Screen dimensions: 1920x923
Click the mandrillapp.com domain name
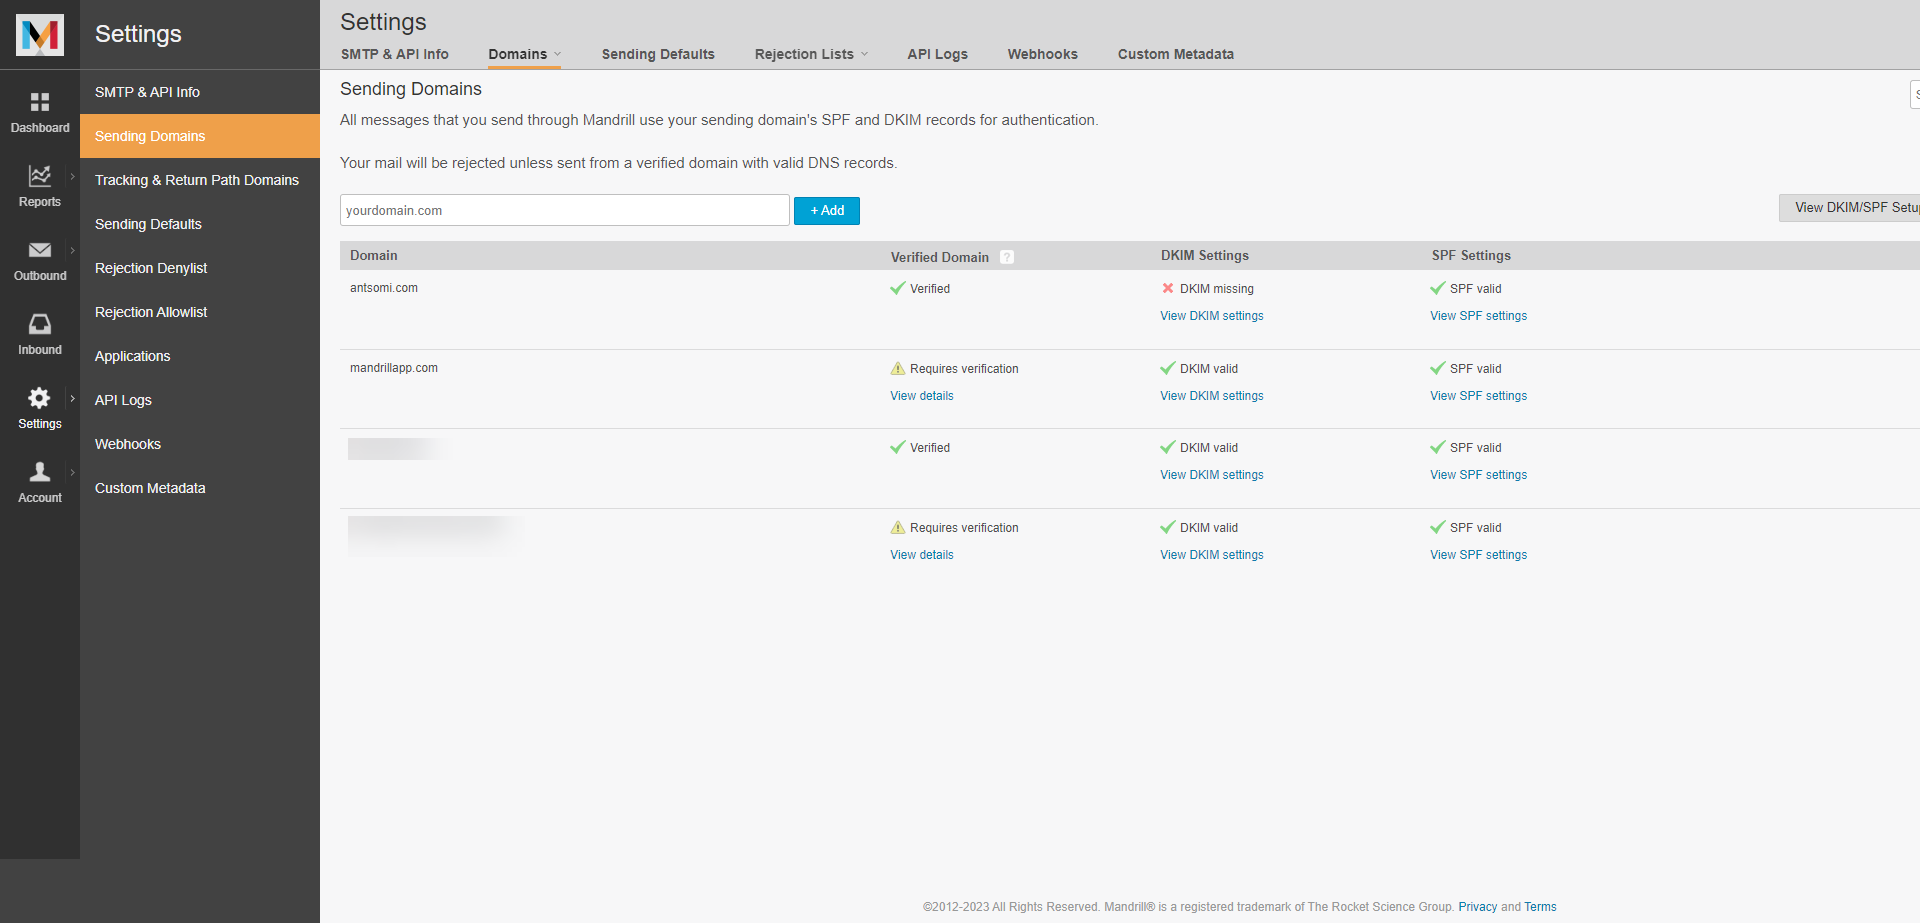[394, 368]
